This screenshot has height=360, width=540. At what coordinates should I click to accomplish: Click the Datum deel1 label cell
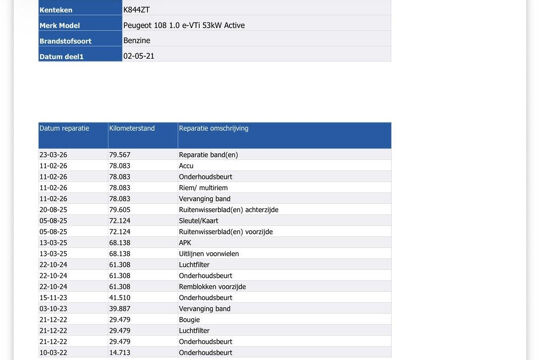click(x=80, y=56)
